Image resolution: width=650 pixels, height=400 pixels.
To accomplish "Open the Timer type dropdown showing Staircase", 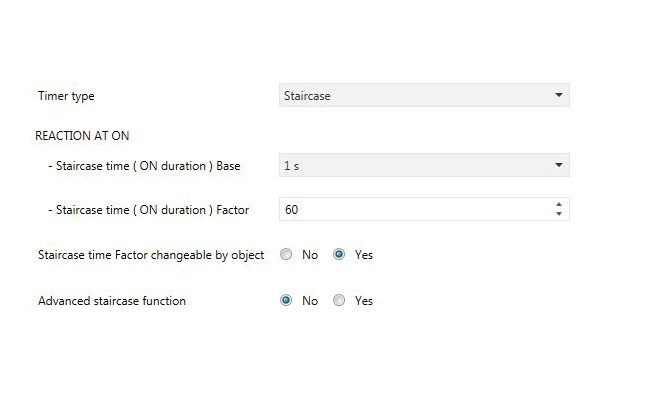I will [x=423, y=96].
